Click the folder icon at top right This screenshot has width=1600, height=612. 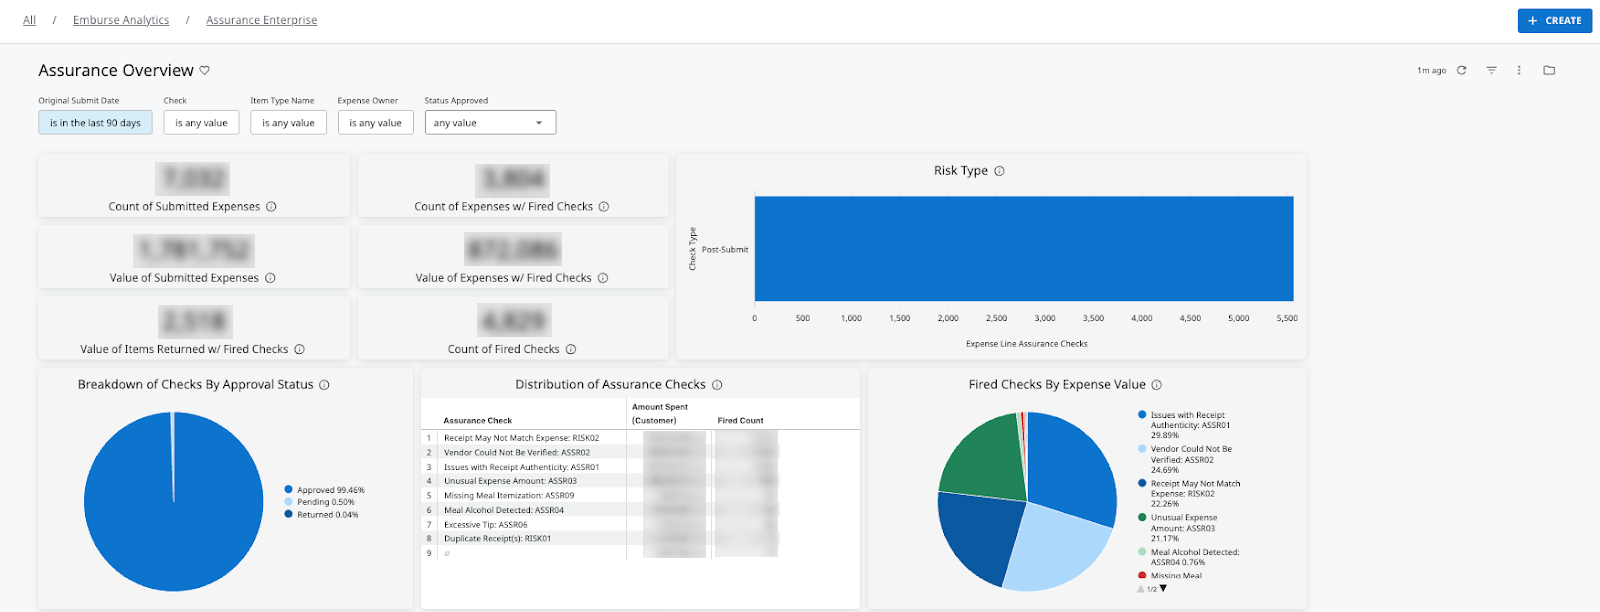tap(1549, 70)
